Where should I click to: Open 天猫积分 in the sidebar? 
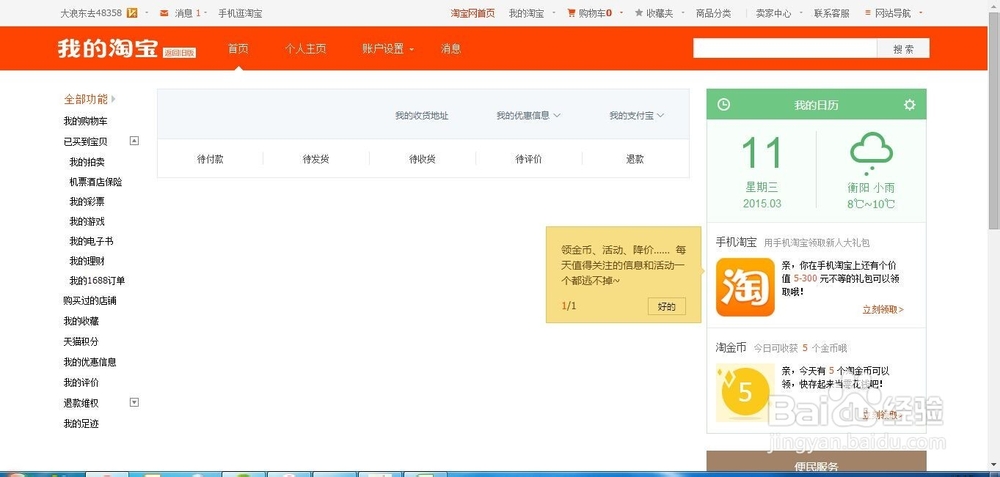coord(81,341)
